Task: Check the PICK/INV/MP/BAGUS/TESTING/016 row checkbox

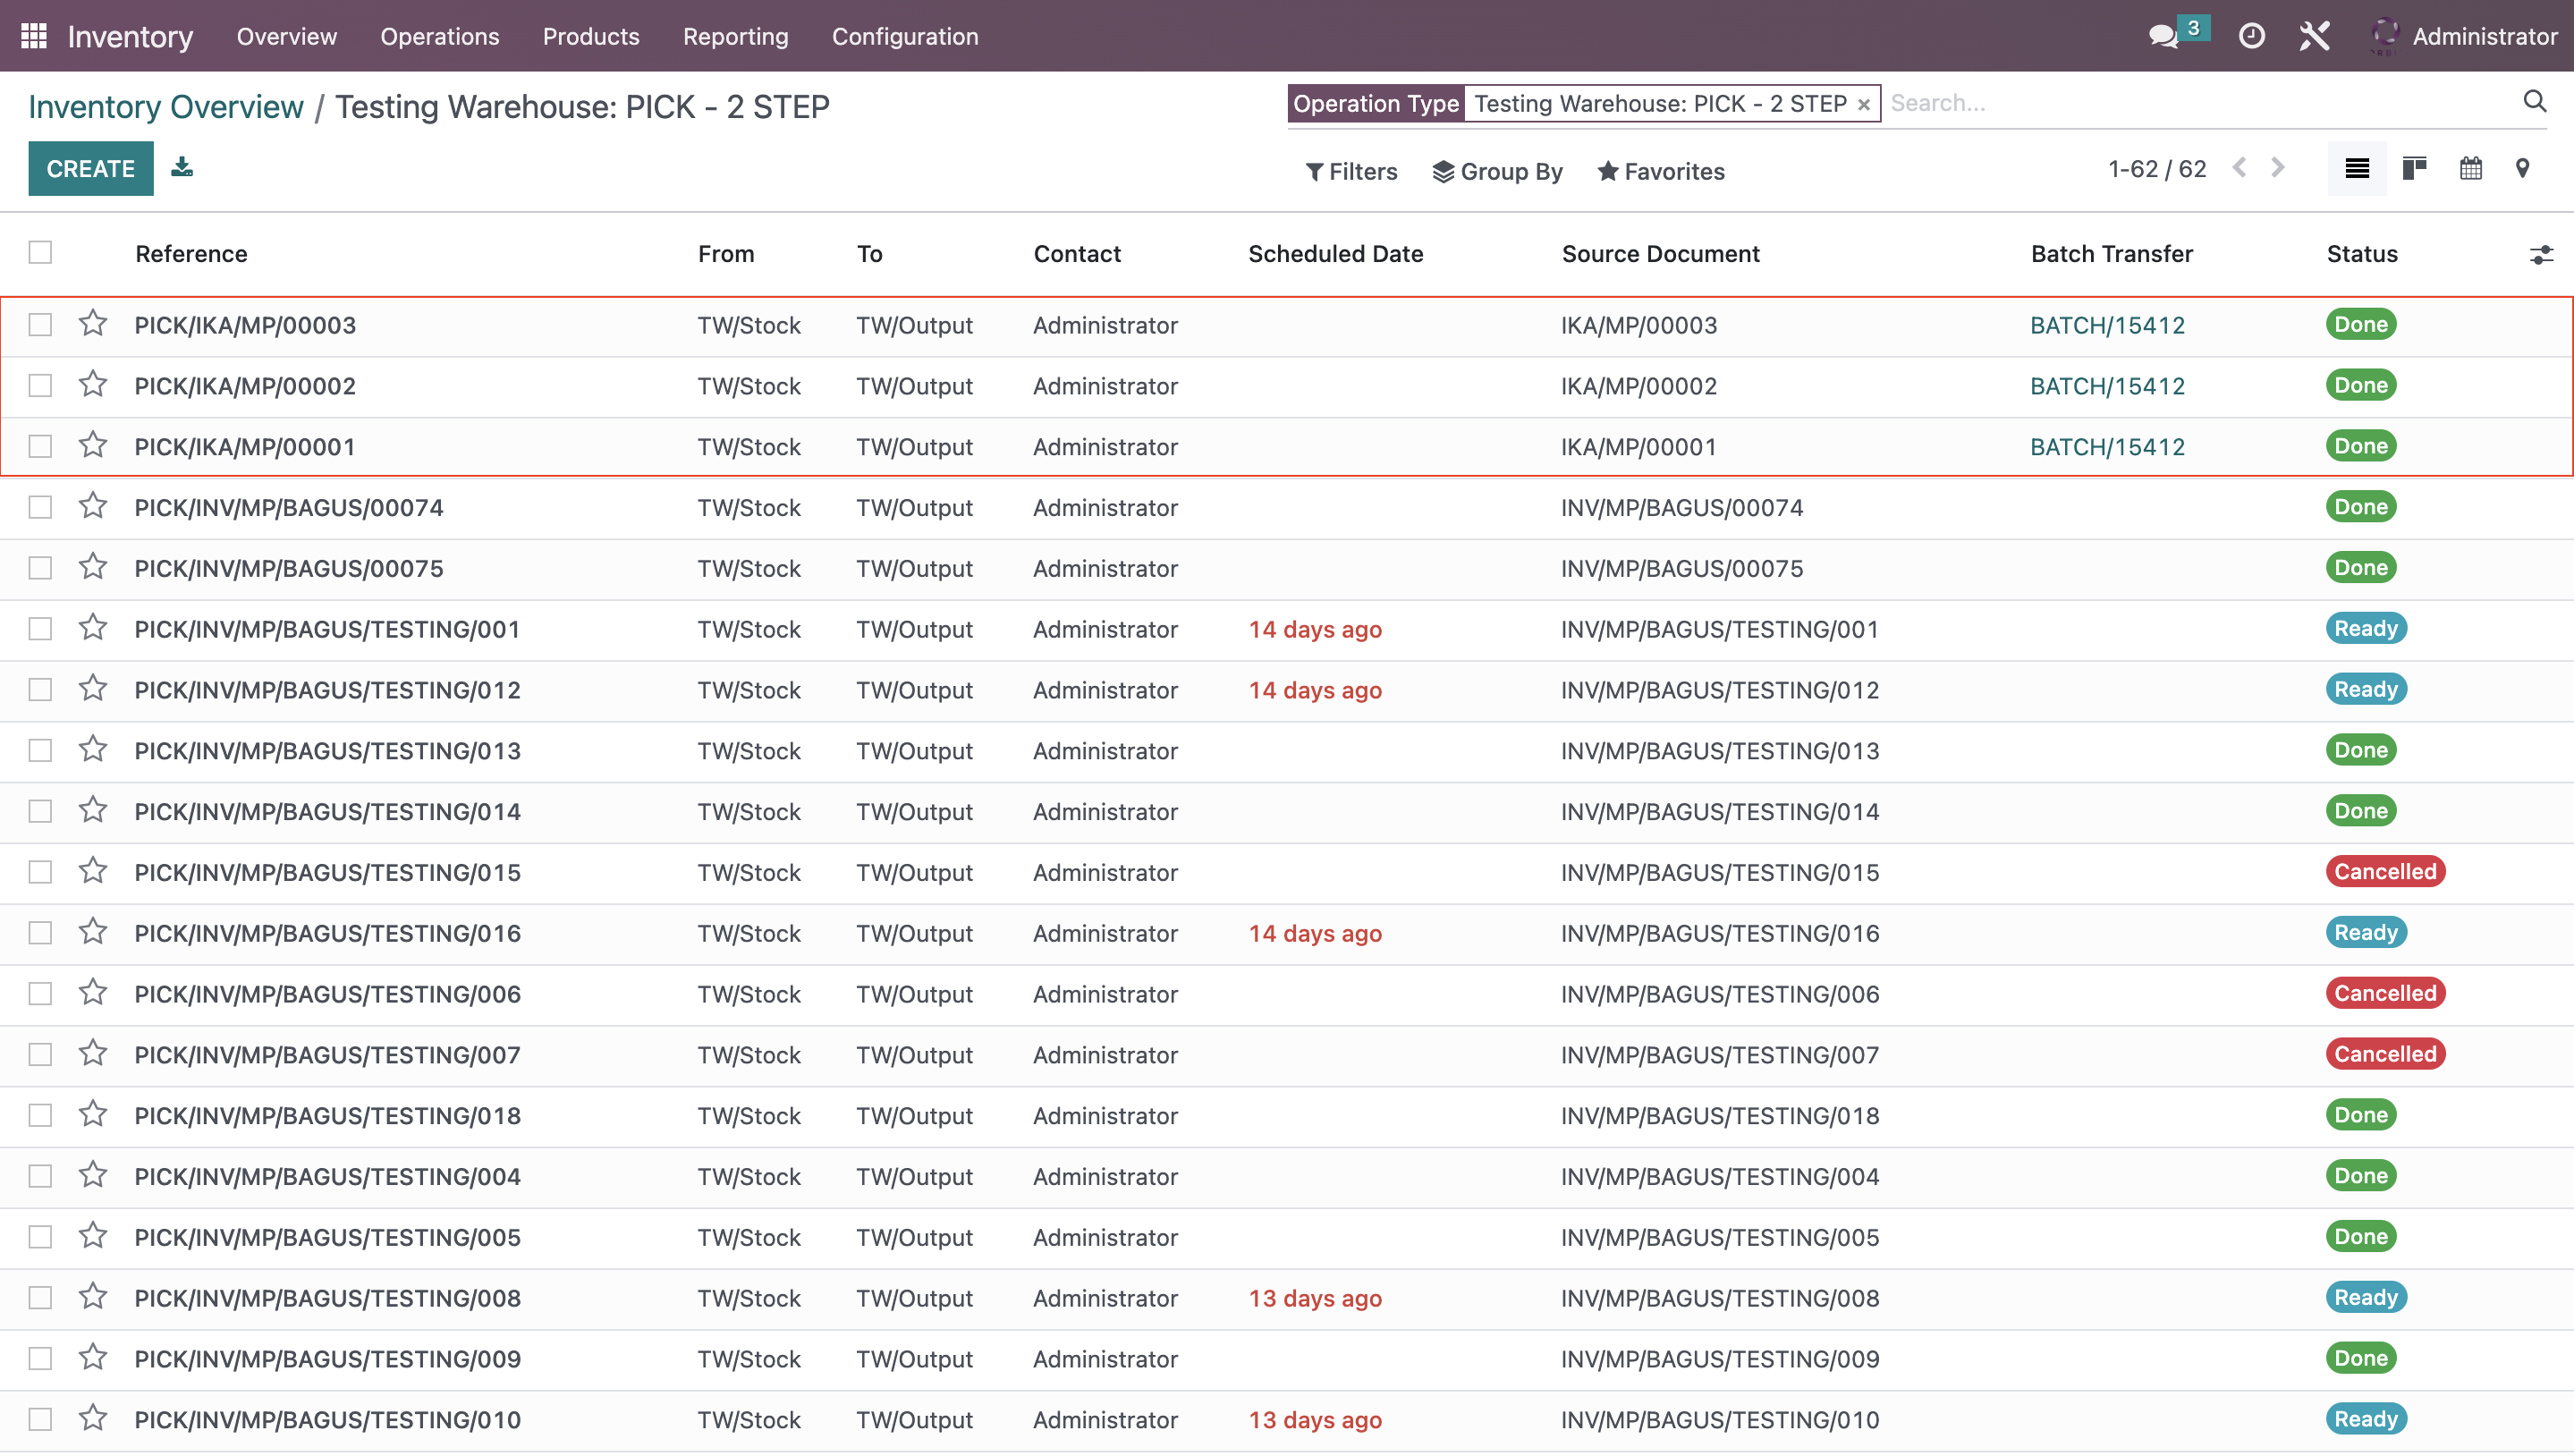Action: coord(40,933)
